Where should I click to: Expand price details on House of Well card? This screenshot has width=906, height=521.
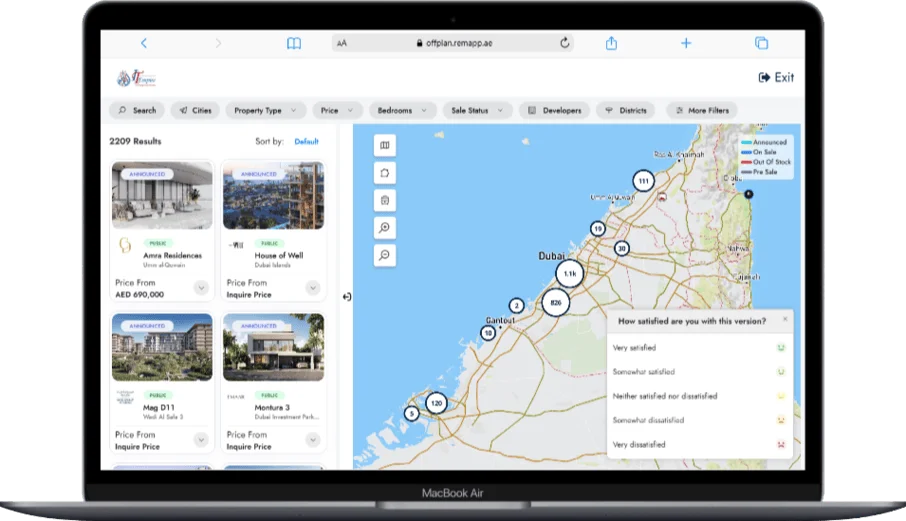(313, 288)
